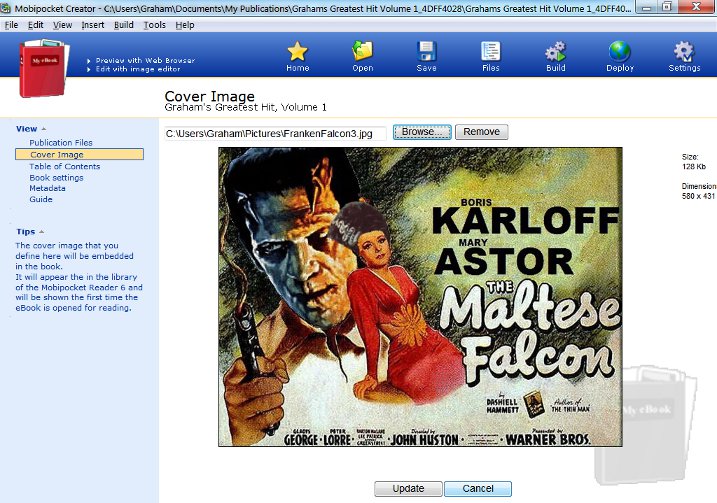Open Guide in sidebar
The height and width of the screenshot is (503, 717).
tap(41, 199)
